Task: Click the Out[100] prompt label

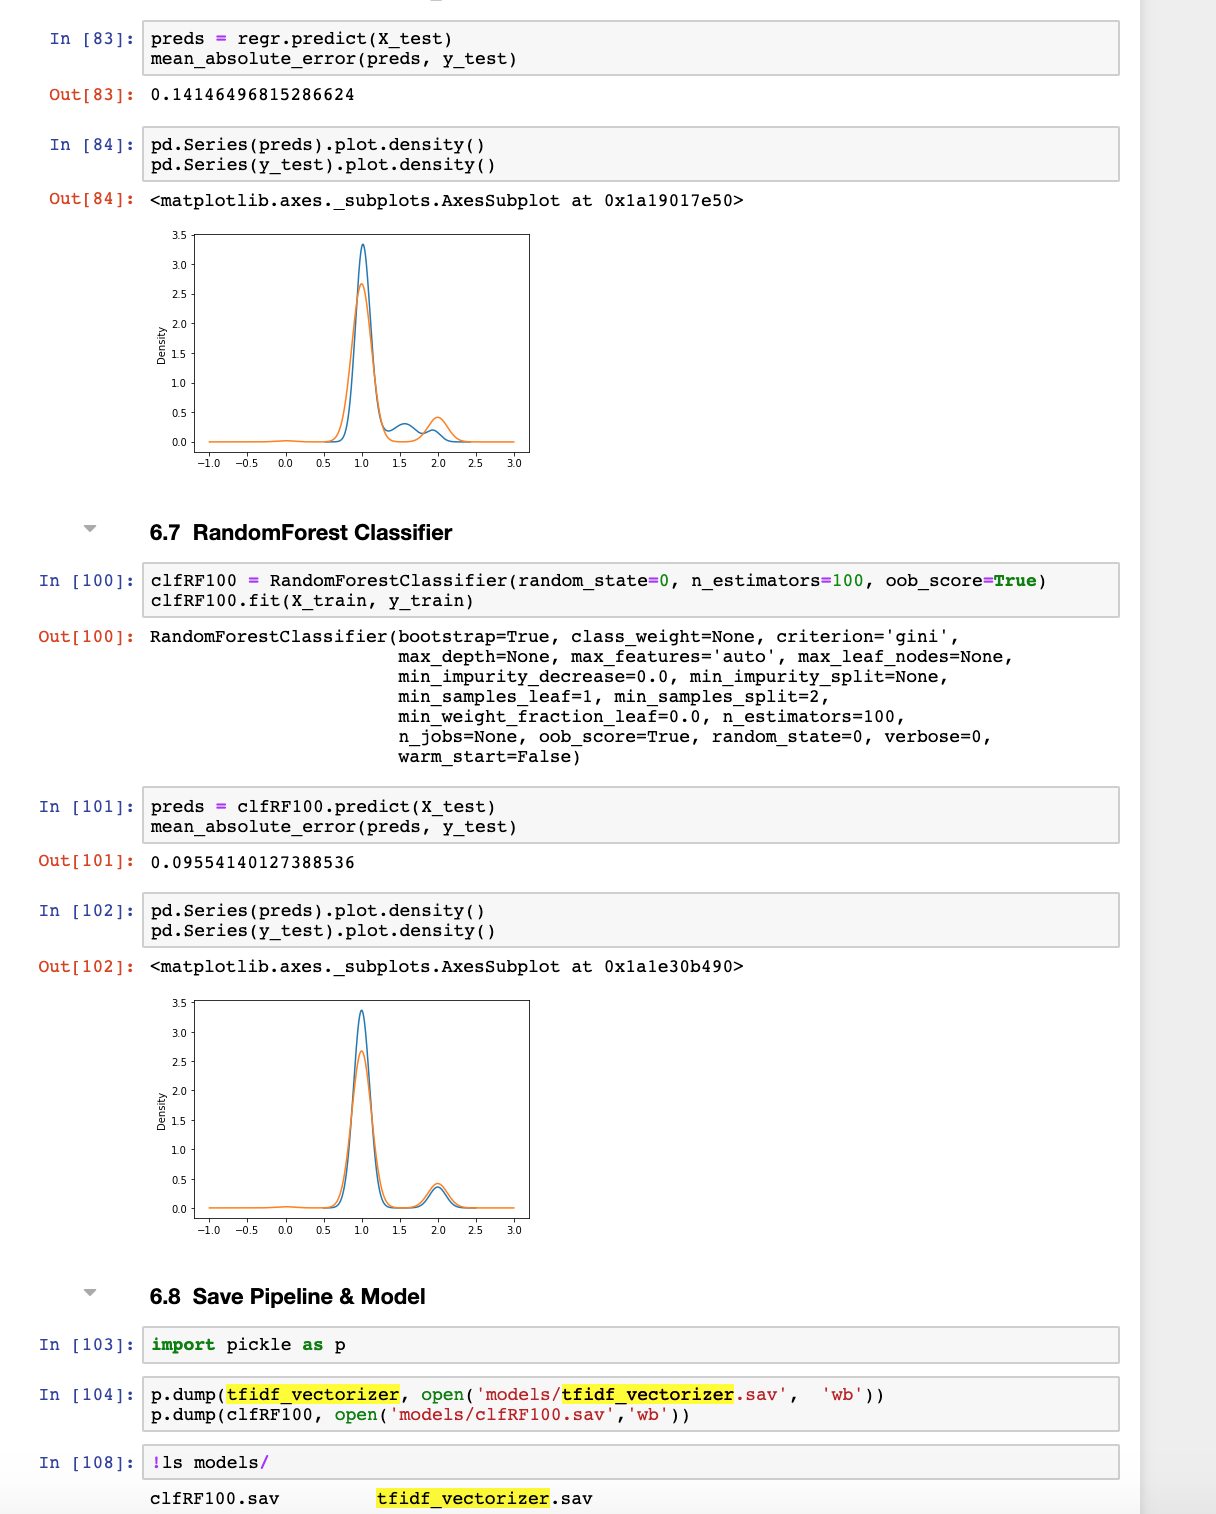Action: point(87,637)
